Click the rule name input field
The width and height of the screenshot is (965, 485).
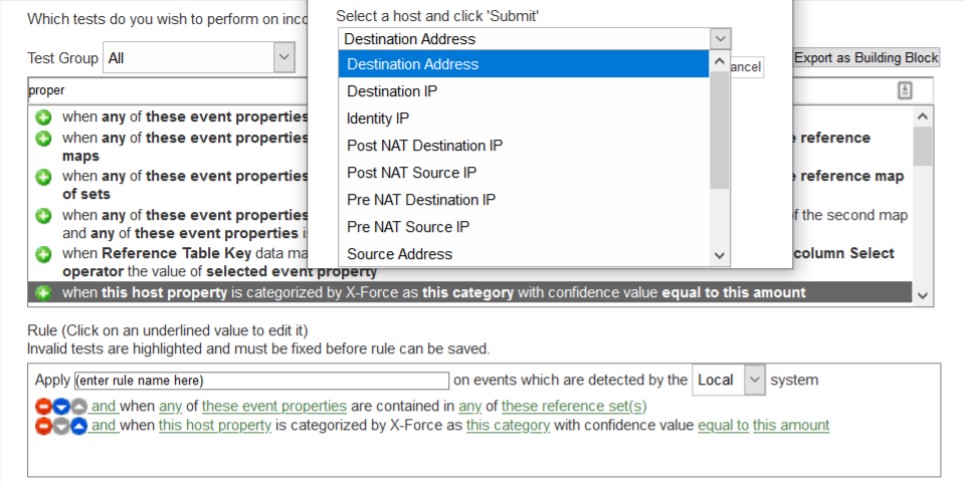[x=261, y=381]
